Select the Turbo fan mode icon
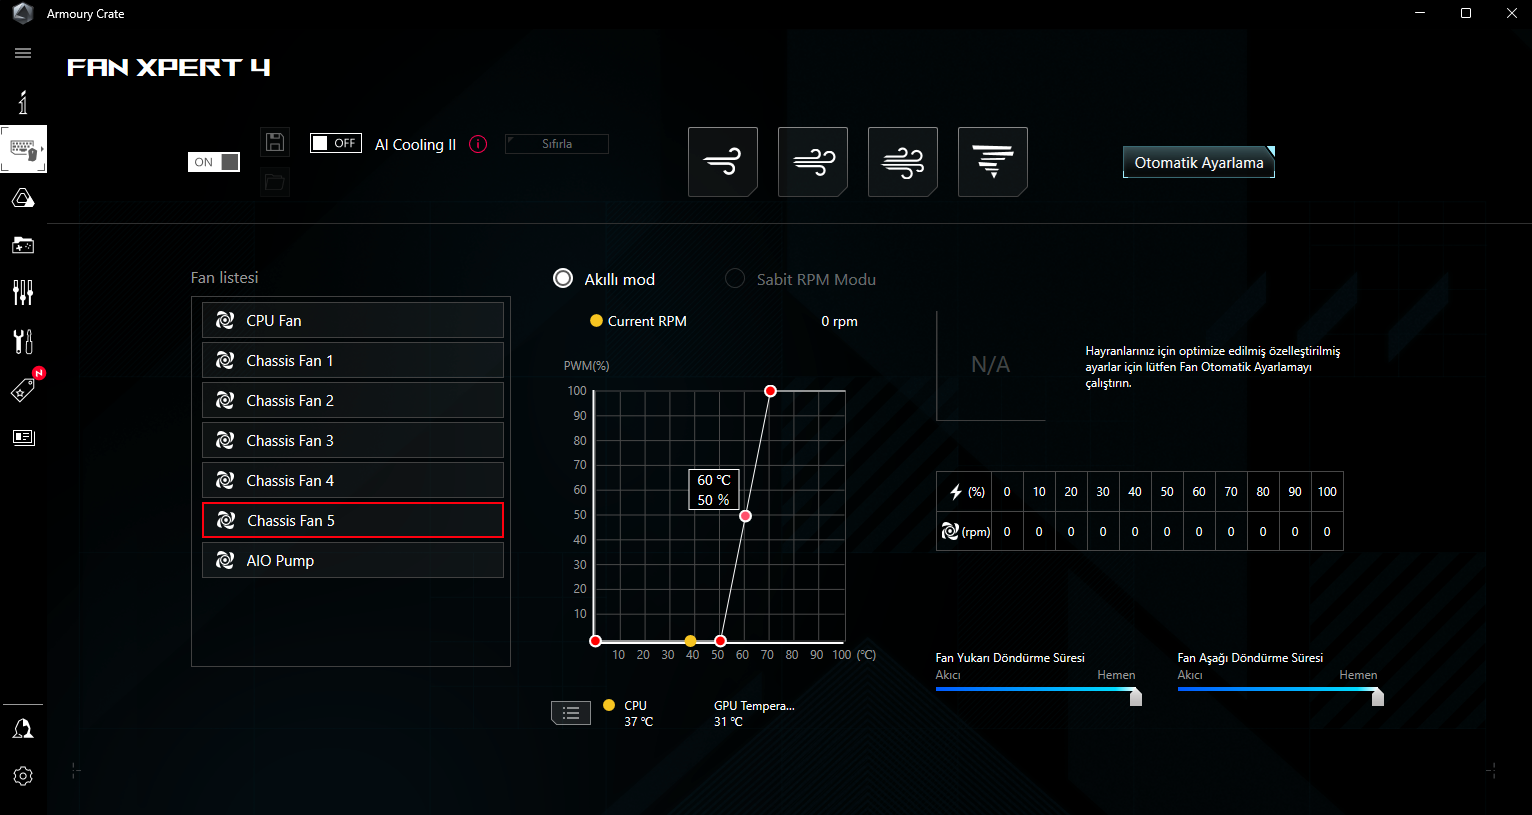The image size is (1532, 815). 903,162
